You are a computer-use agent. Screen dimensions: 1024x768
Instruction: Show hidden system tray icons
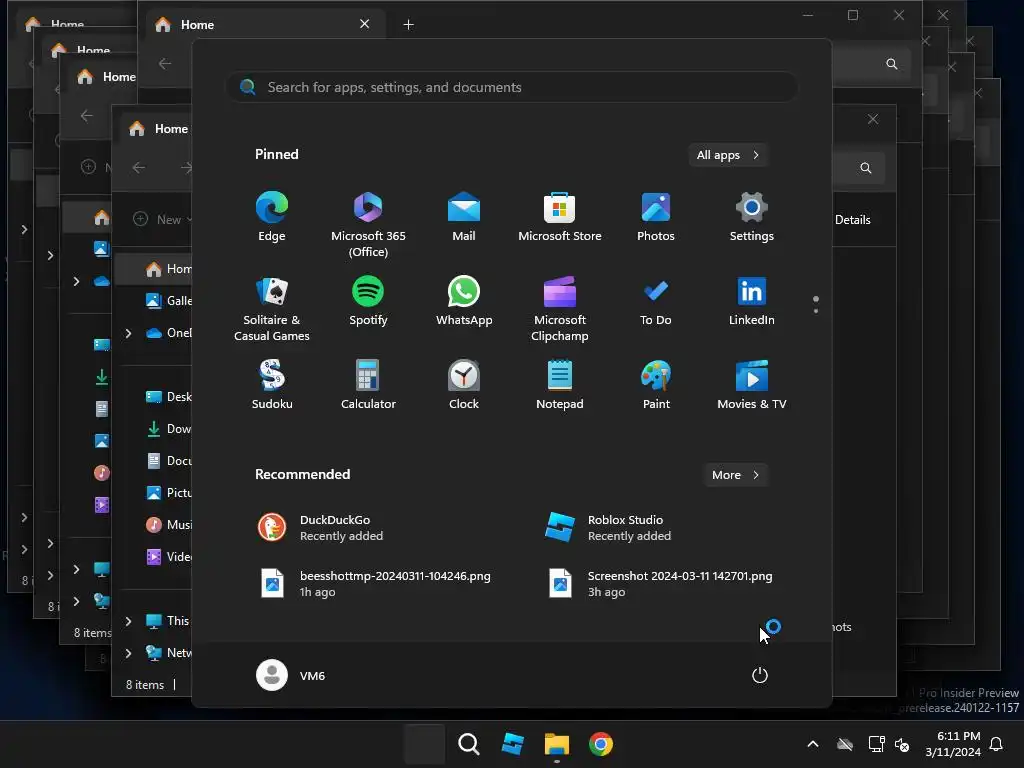(813, 744)
